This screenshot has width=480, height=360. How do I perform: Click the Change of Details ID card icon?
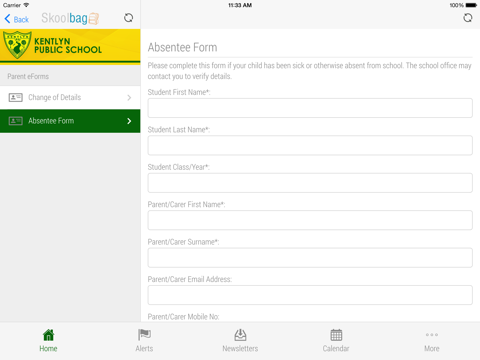click(15, 97)
